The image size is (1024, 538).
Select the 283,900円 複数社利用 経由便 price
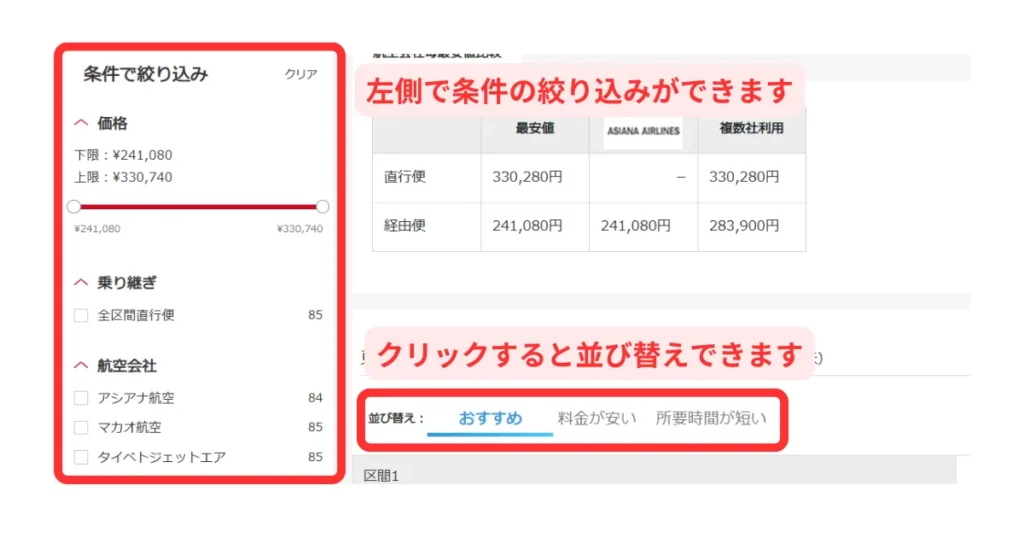pos(744,226)
